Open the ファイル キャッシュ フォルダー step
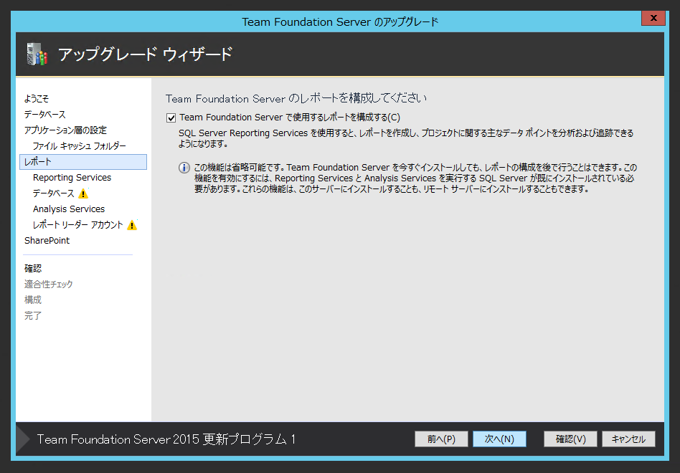Screen dimensions: 680x473 [79, 146]
